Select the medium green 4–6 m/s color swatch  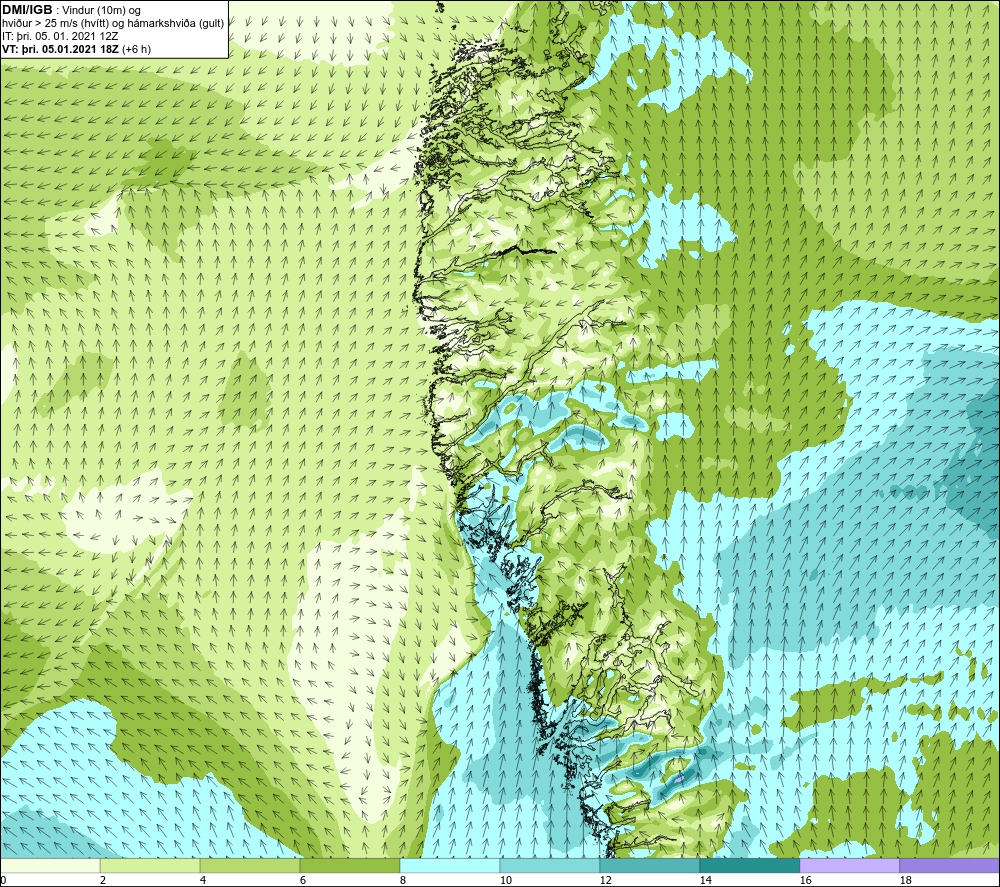point(250,865)
